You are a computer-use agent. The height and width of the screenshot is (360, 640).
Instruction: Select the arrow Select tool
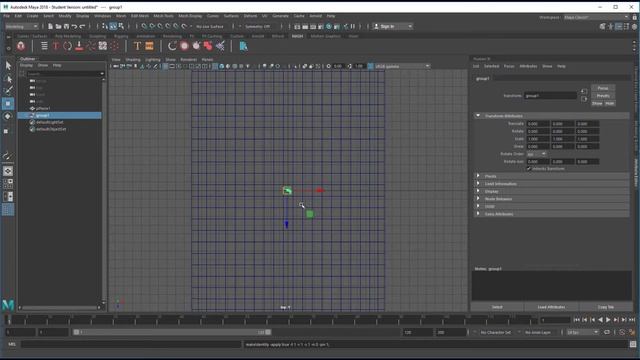coord(8,65)
